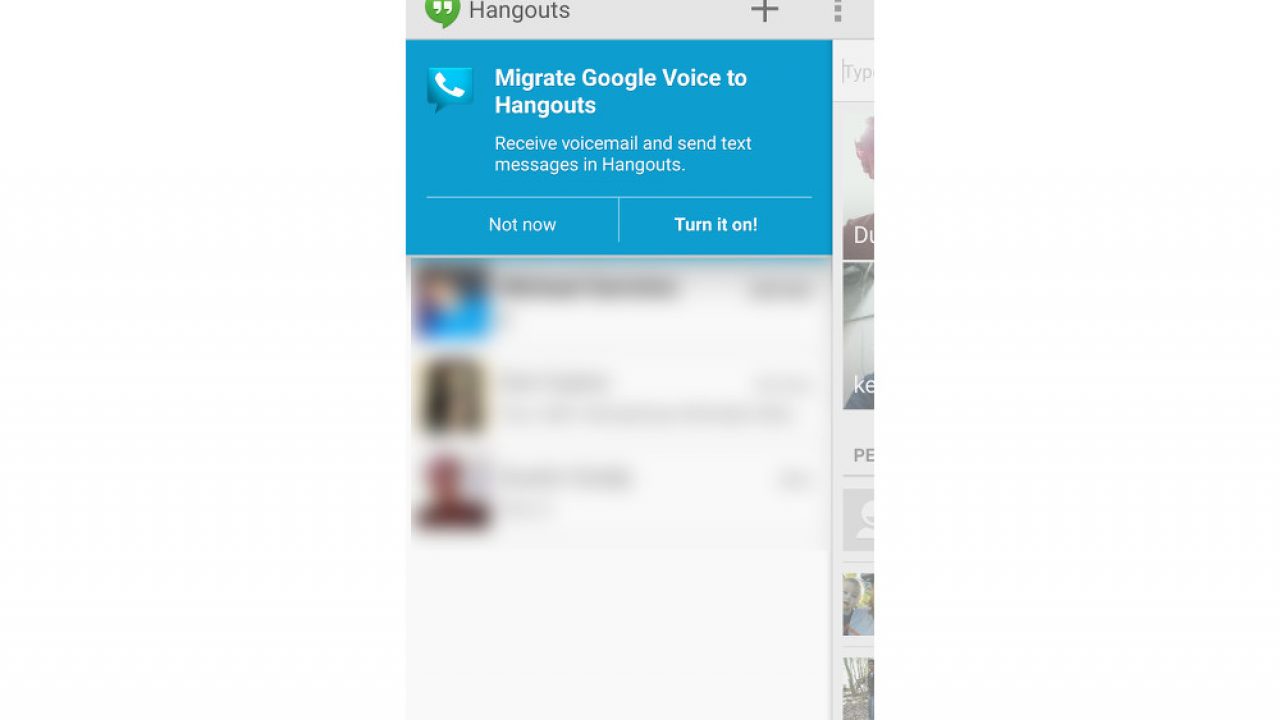Focus the Type search field on the right

coord(858,71)
